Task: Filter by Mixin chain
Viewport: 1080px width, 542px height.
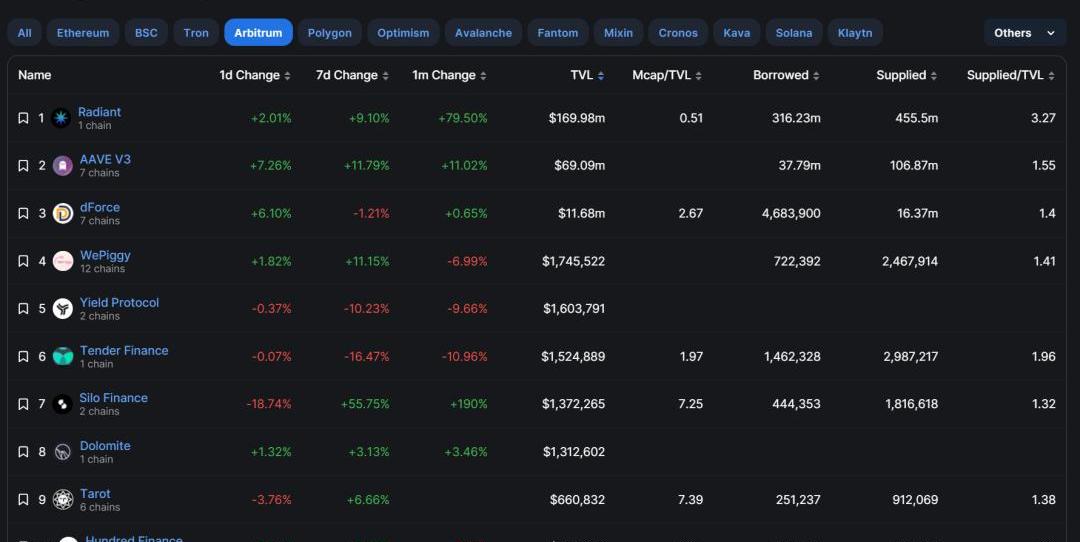Action: 619,32
